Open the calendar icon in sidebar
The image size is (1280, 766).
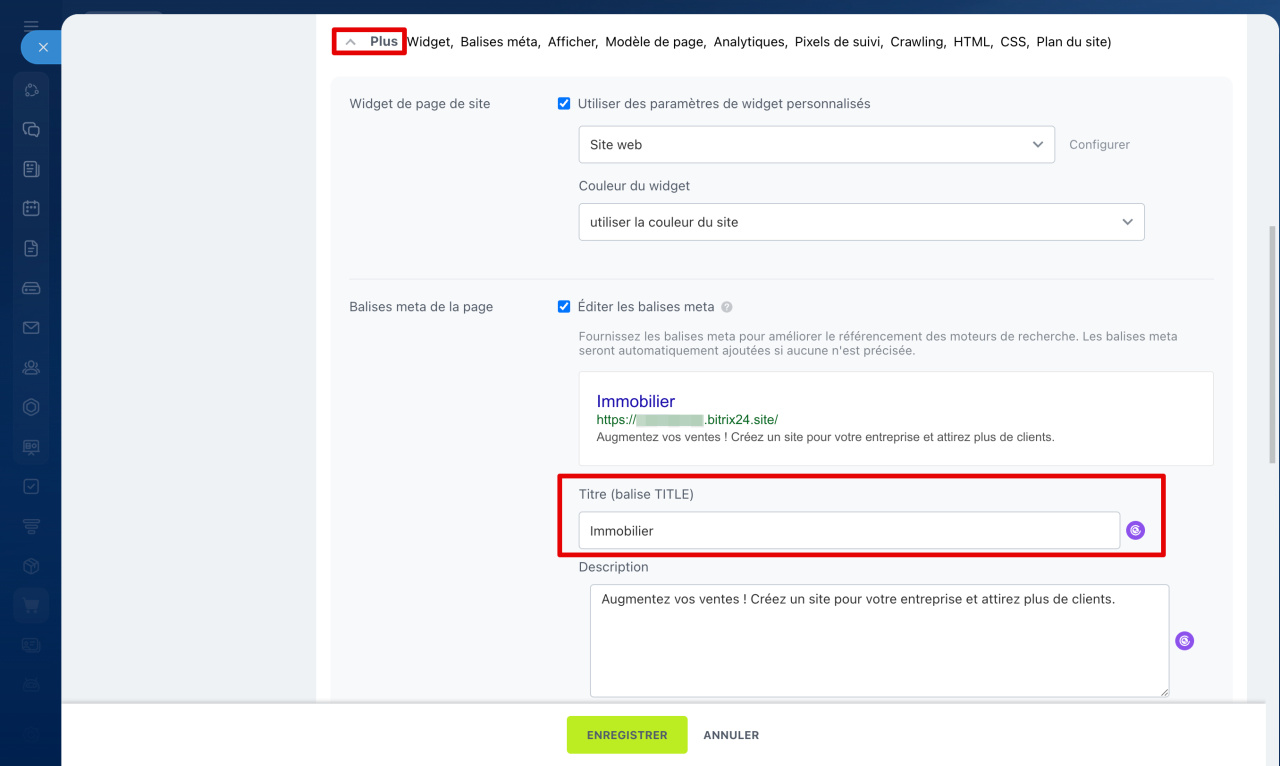click(x=31, y=208)
